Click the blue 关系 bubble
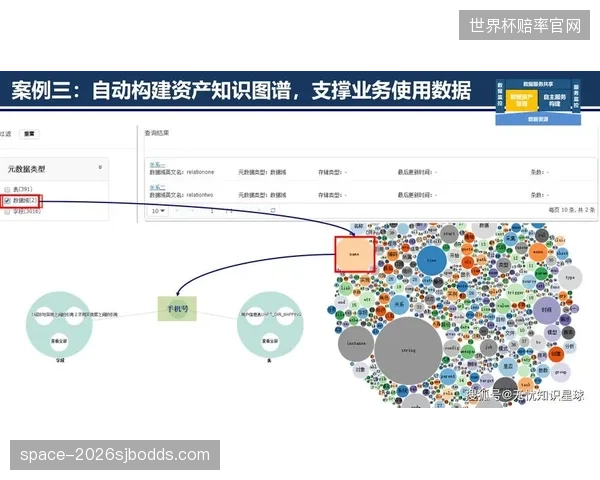 [x=399, y=305]
